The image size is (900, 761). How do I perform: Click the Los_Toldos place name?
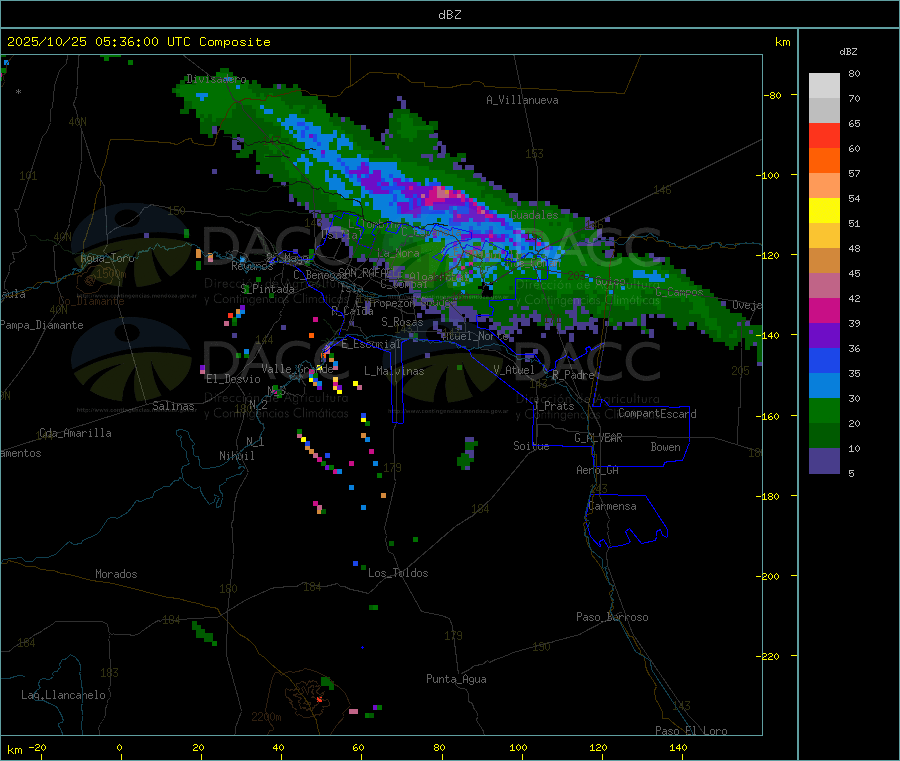coord(398,573)
